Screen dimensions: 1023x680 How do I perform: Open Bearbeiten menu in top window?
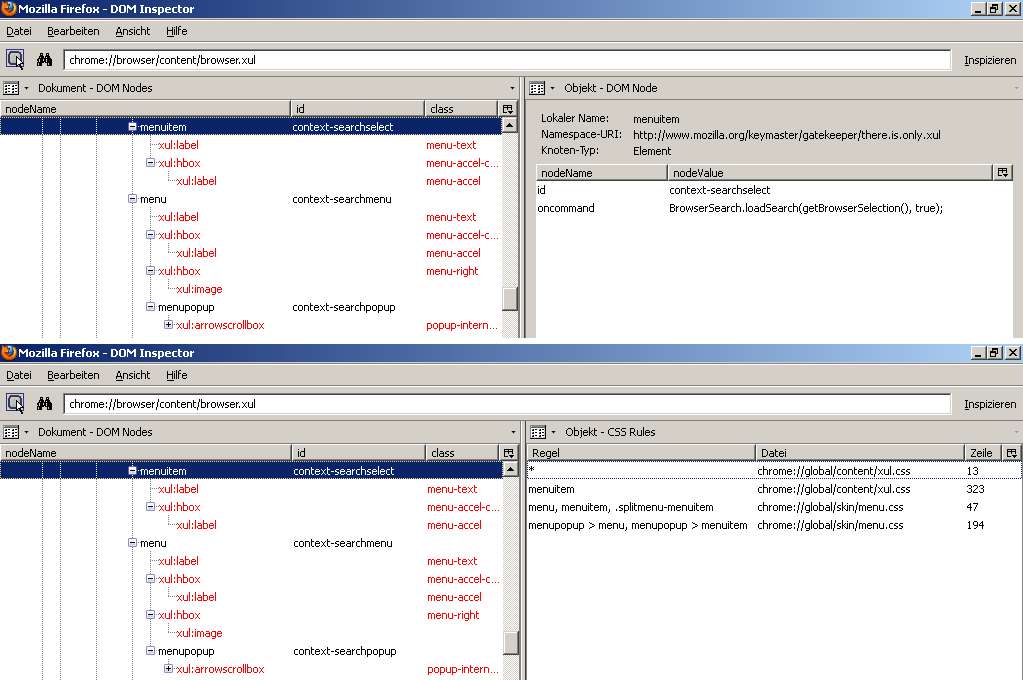(73, 31)
